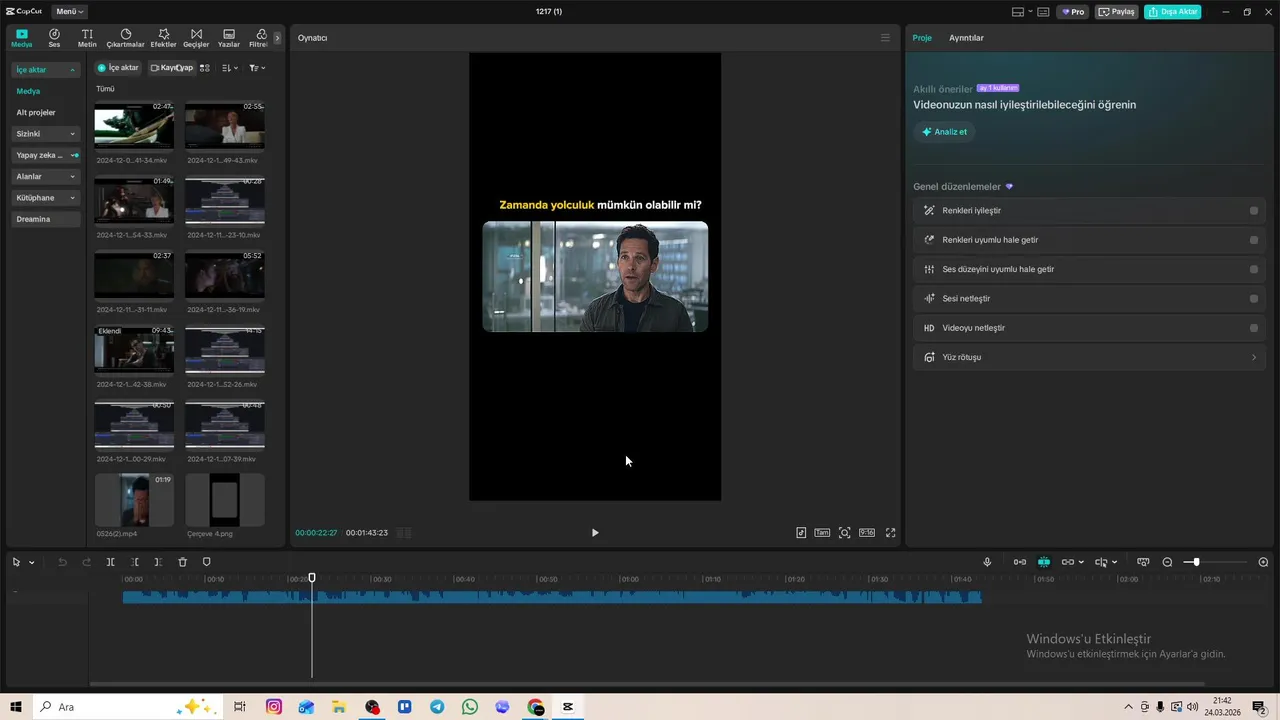This screenshot has width=1280, height=720.
Task: Select Medya in the sidebar
Action: pyautogui.click(x=28, y=91)
